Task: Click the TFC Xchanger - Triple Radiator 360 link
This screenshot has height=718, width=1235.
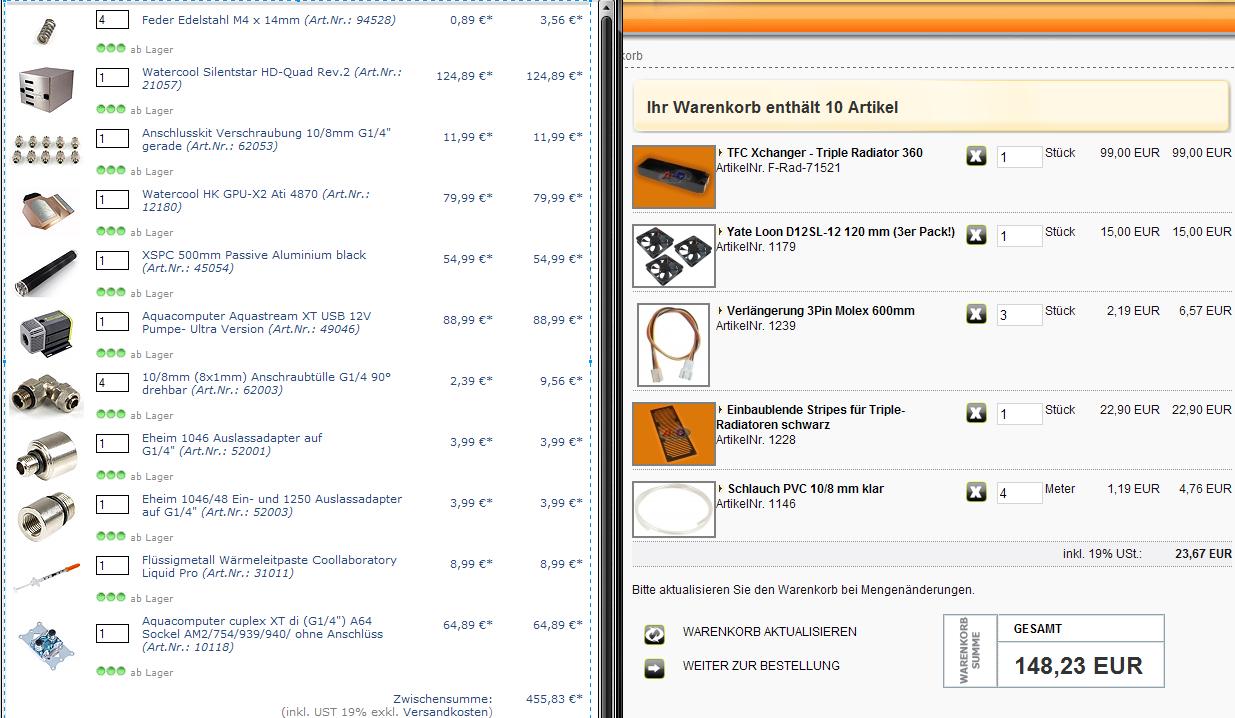Action: coord(825,153)
